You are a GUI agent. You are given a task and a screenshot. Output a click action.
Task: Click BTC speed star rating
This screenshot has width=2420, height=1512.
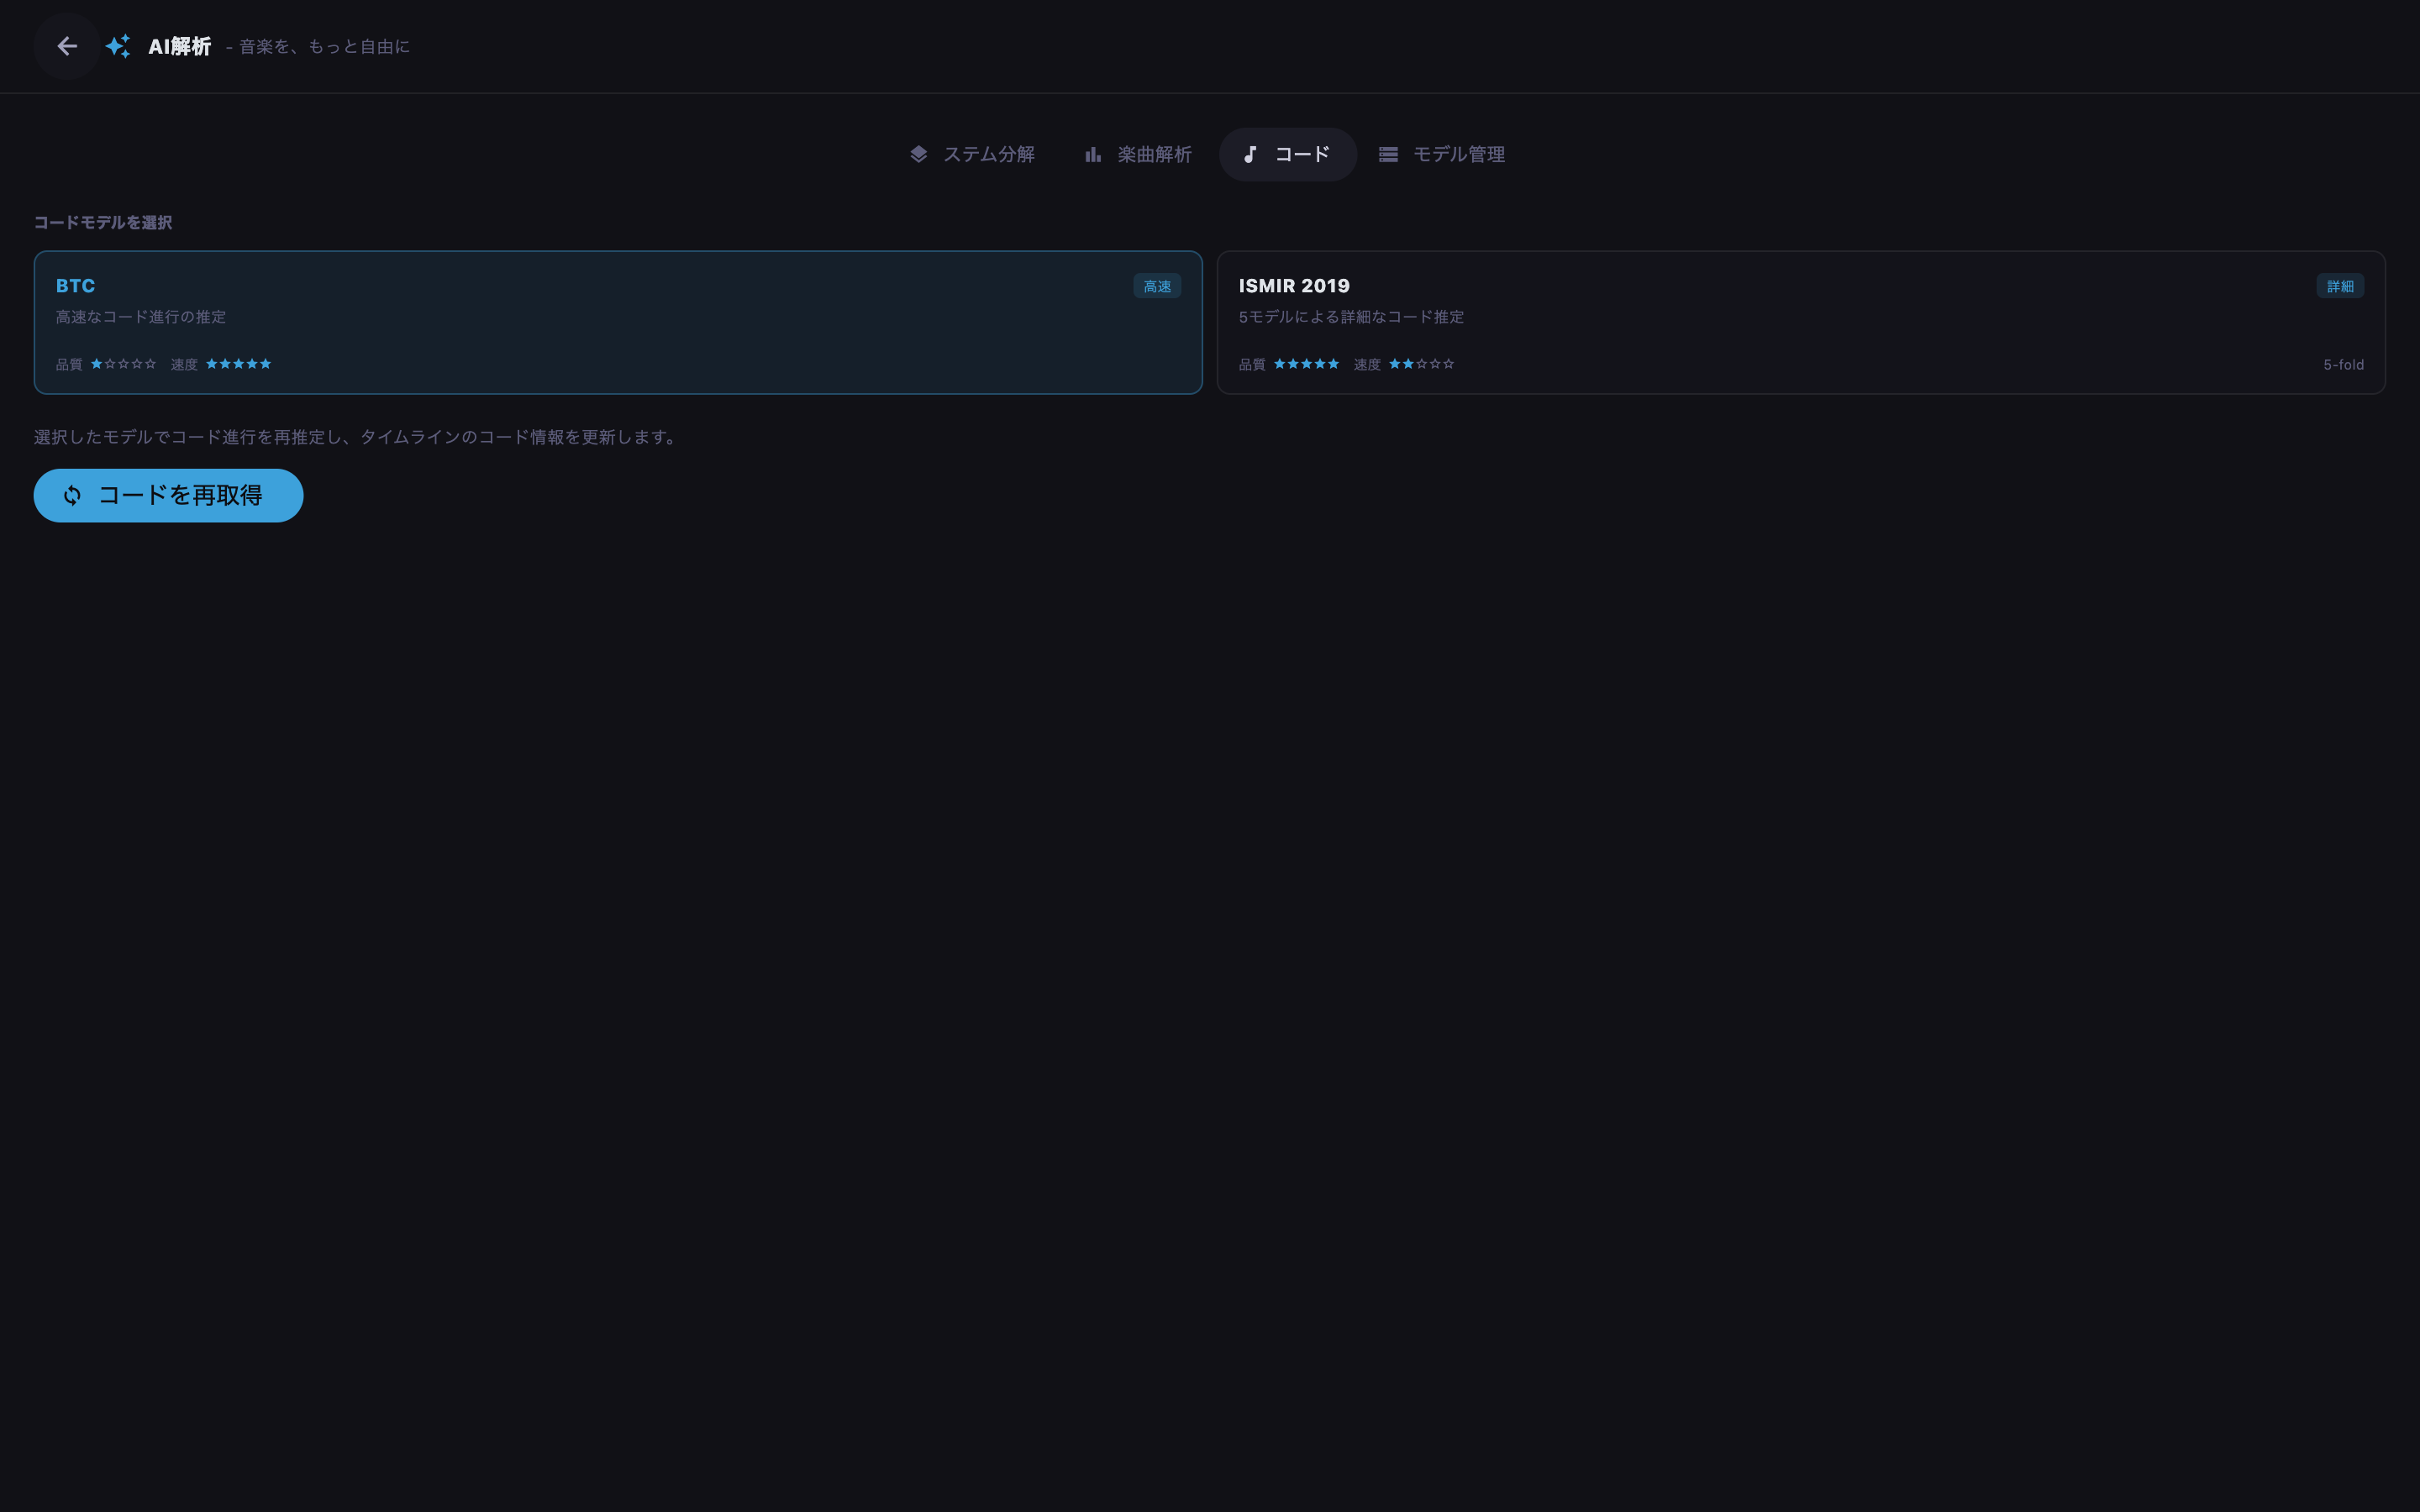(238, 364)
